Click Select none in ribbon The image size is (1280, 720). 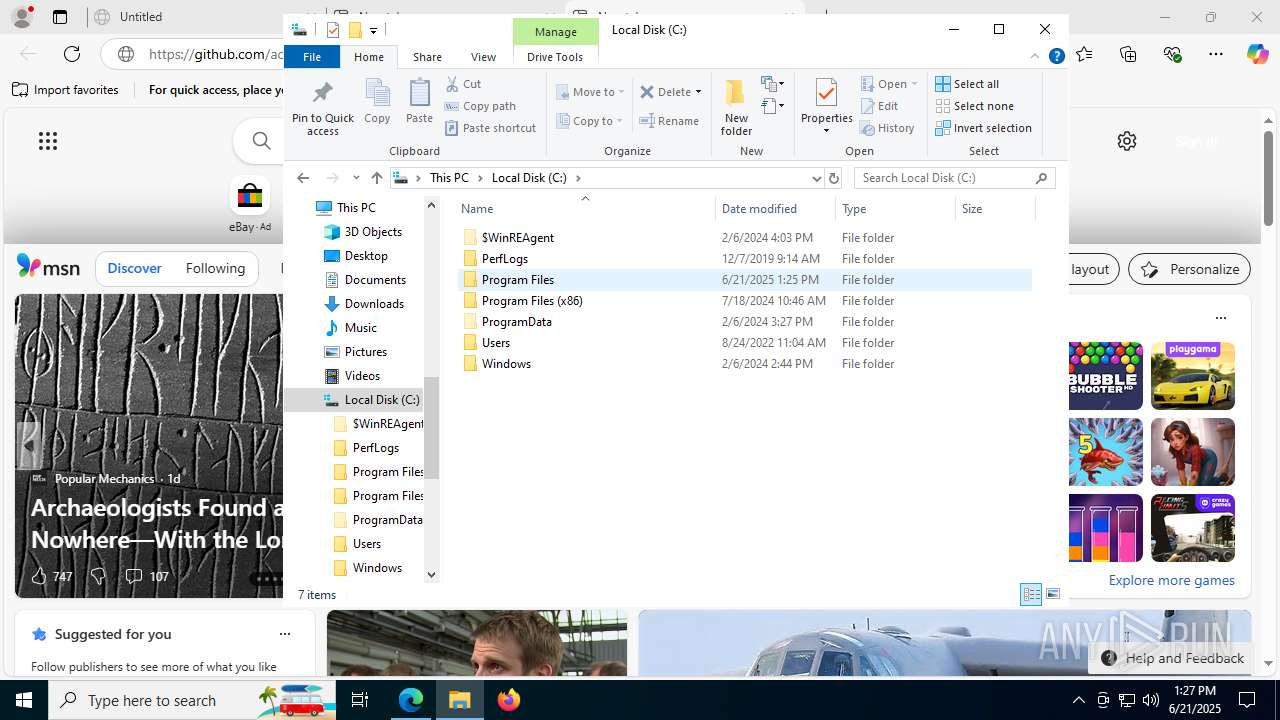click(974, 106)
